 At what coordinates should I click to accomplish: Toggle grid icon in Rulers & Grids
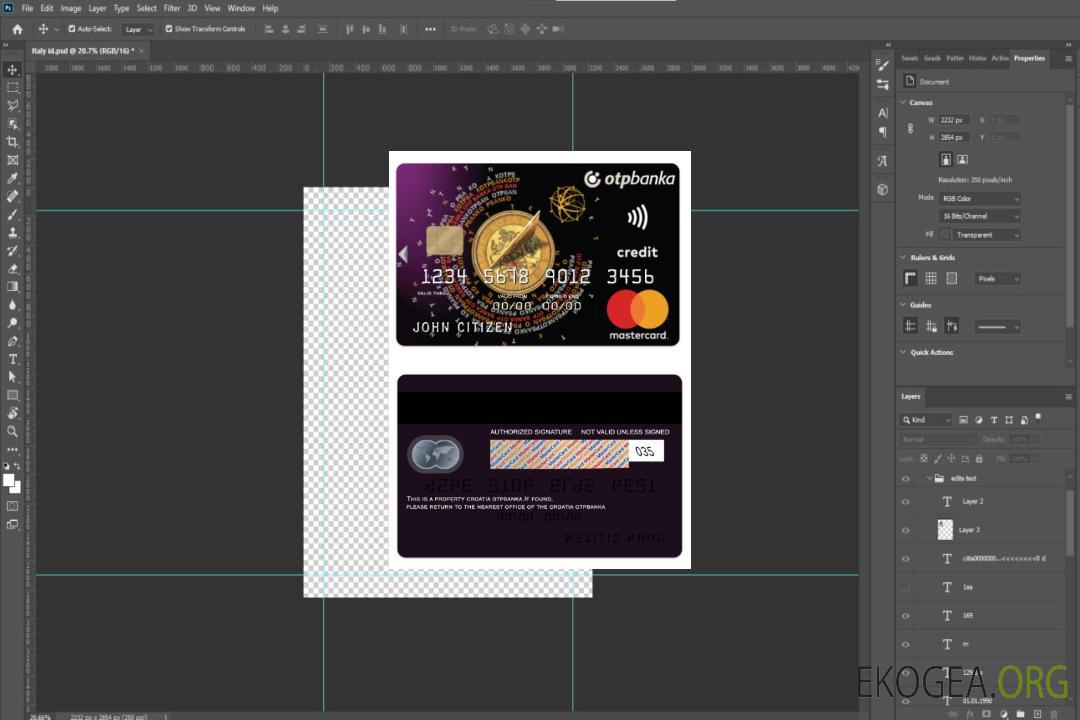[x=931, y=278]
